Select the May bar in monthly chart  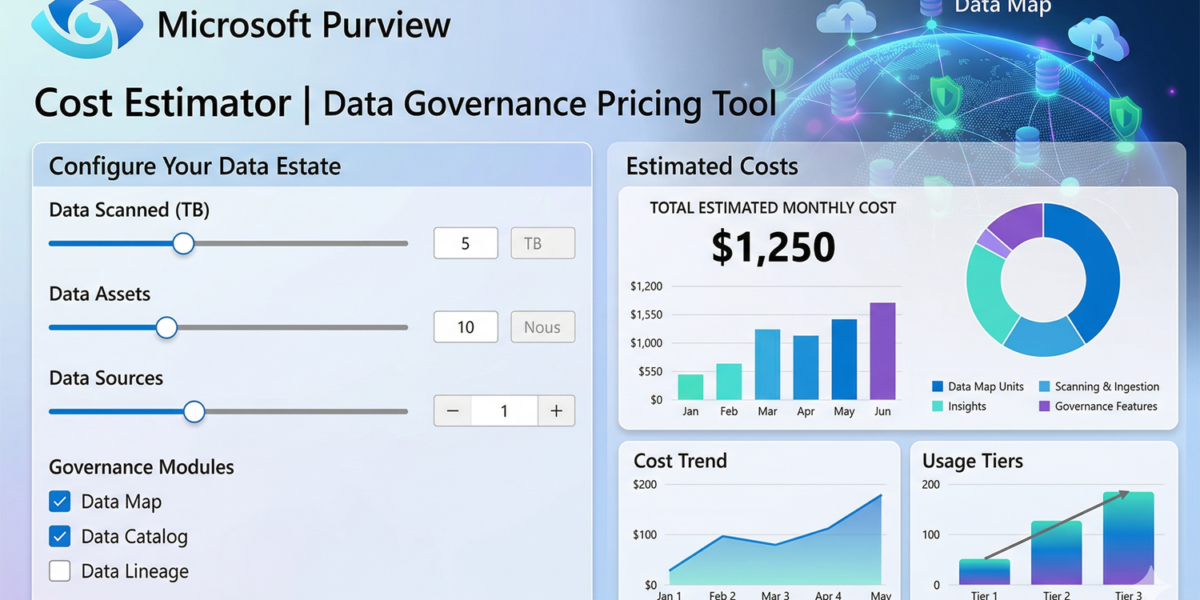844,360
